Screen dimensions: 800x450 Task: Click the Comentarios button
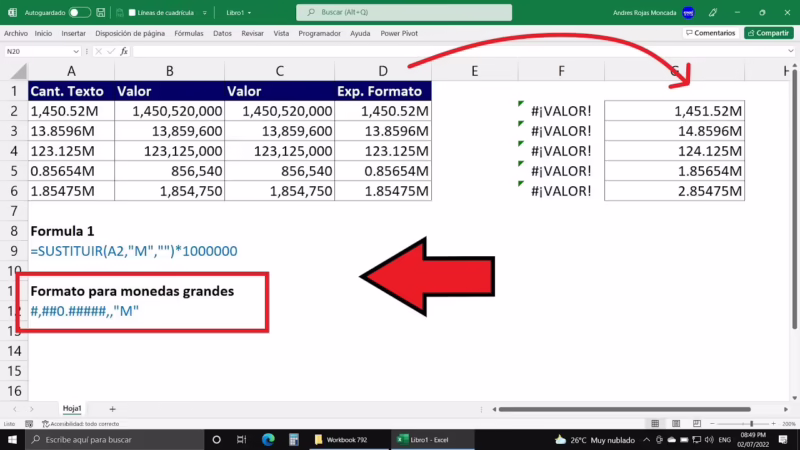(711, 33)
